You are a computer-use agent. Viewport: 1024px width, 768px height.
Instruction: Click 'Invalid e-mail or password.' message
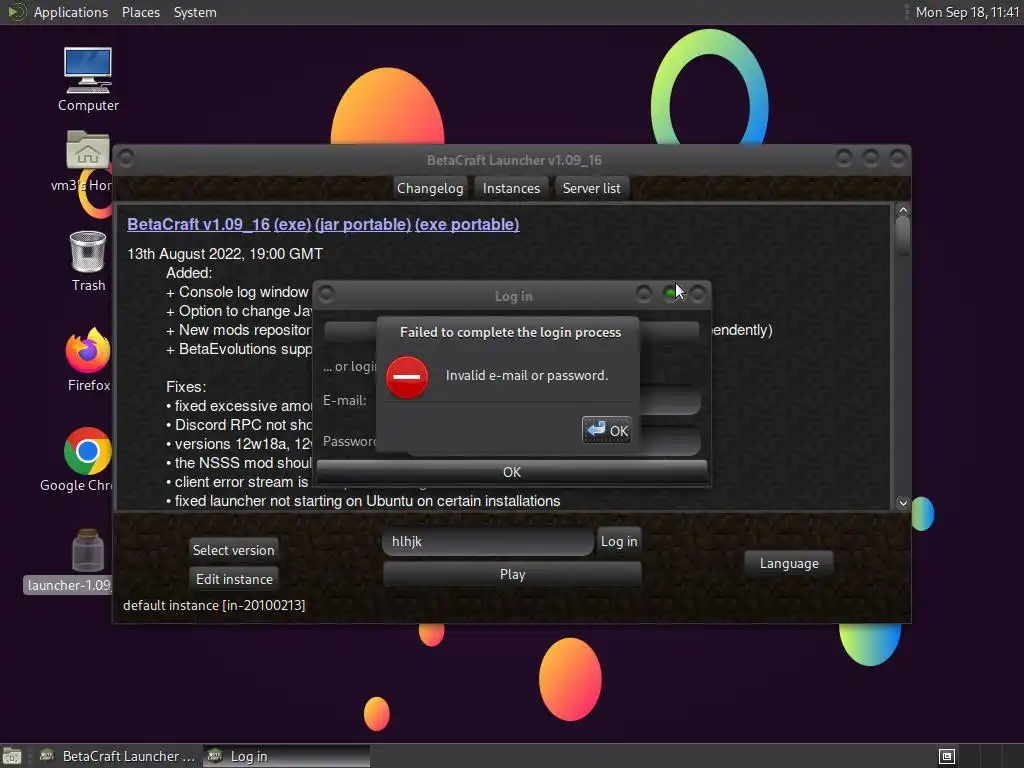[526, 376]
